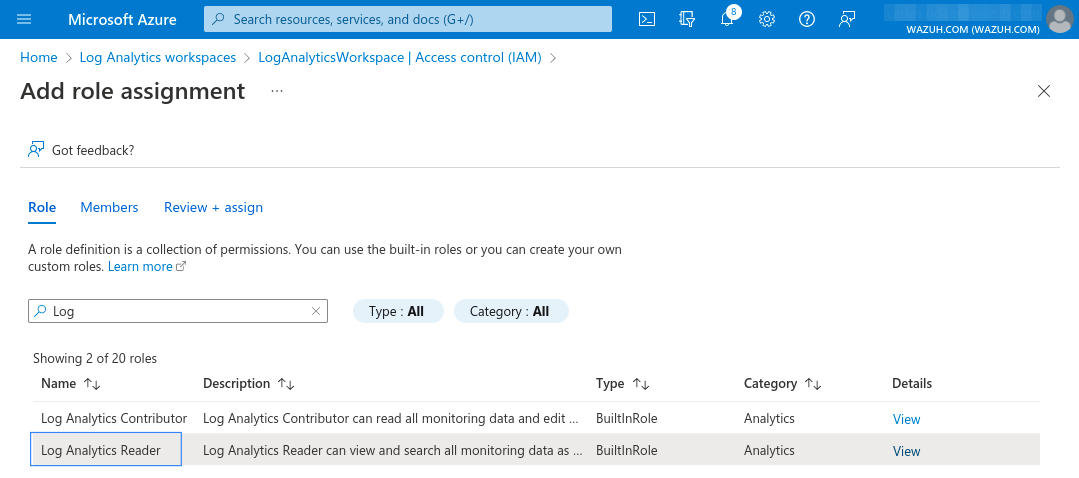Click the Type column header
This screenshot has height=478, width=1079.
610,384
